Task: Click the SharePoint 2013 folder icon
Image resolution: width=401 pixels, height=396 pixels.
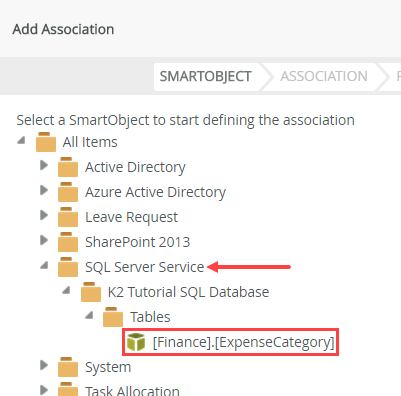Action: pos(68,242)
